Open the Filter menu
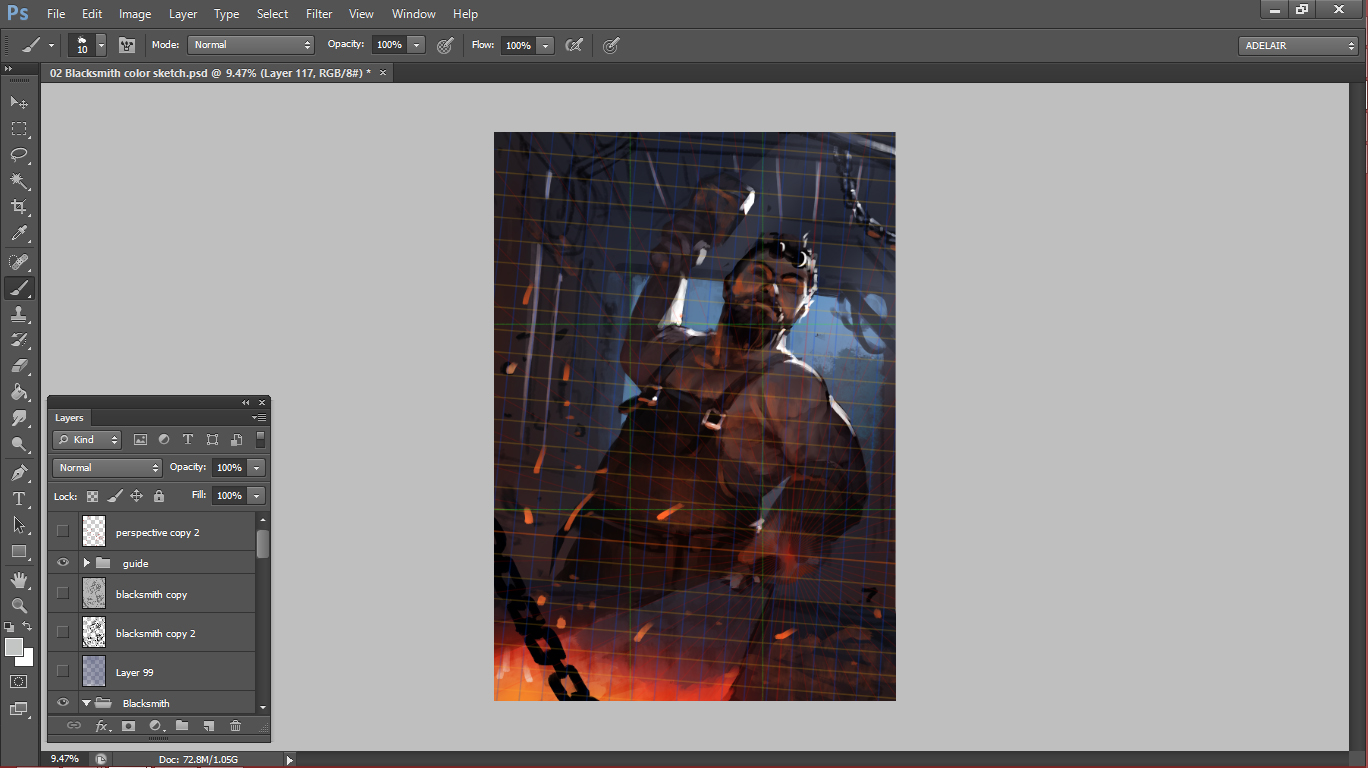The height and width of the screenshot is (768, 1368). pyautogui.click(x=319, y=14)
